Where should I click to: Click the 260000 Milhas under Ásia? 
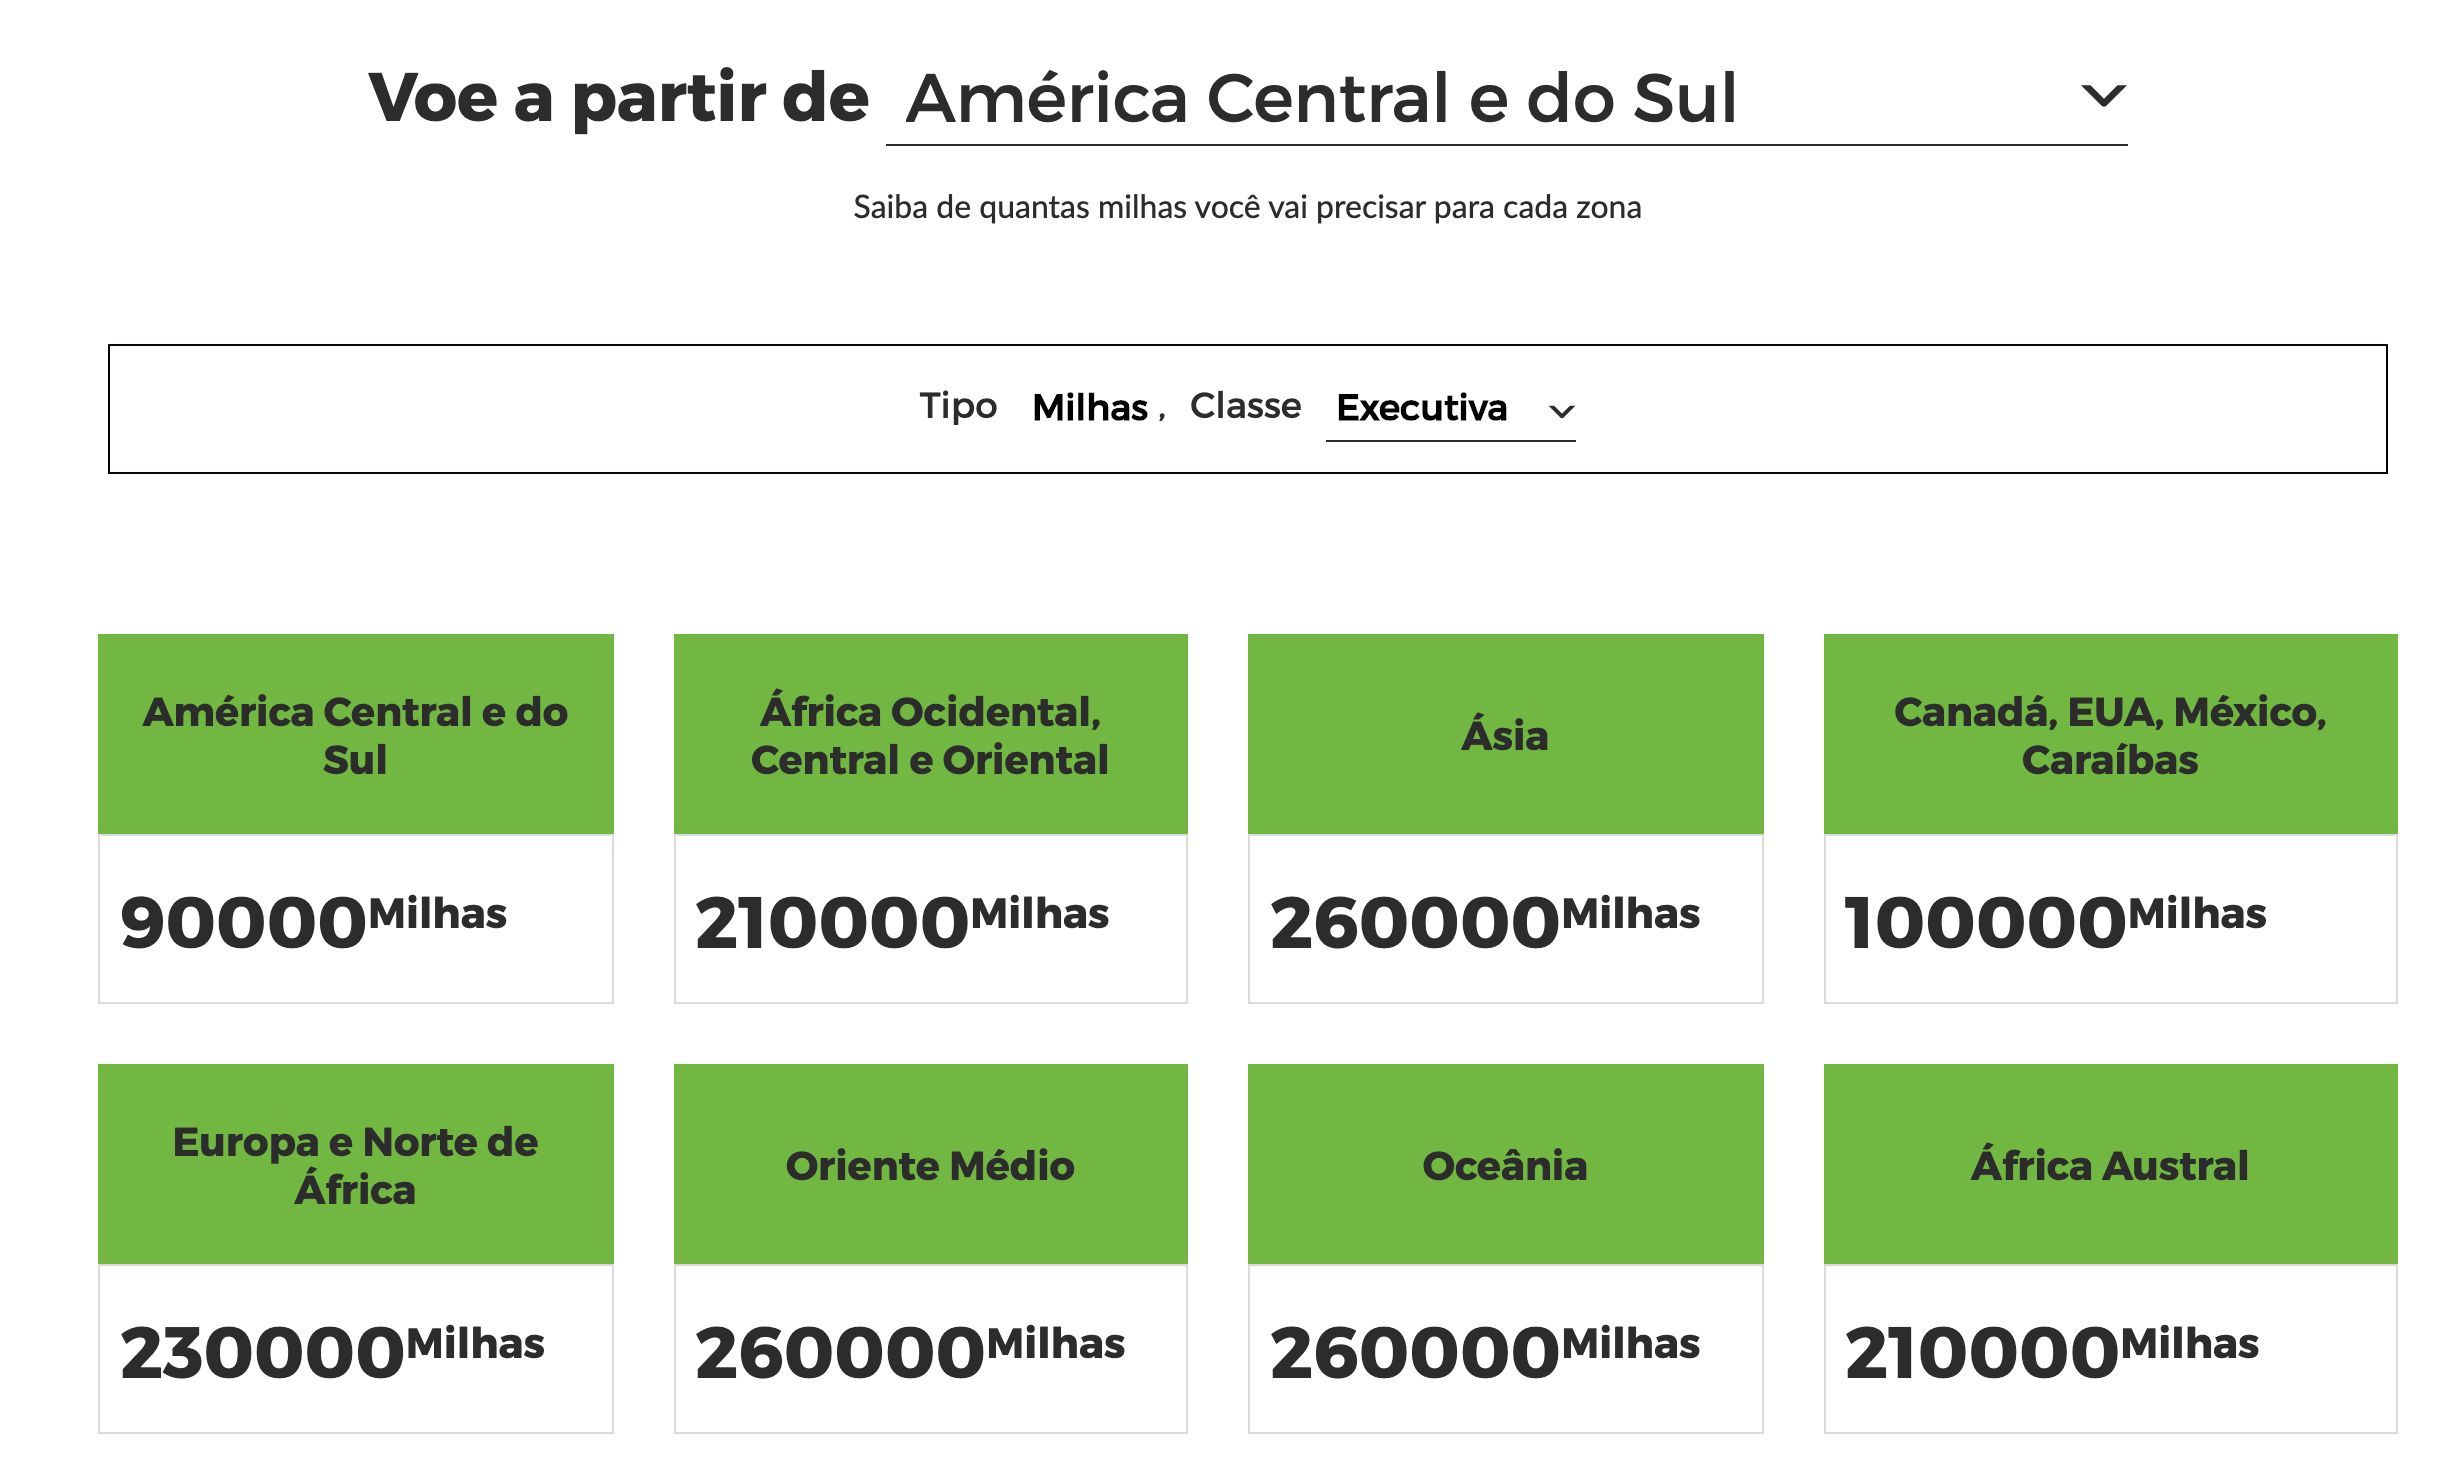coord(1485,921)
